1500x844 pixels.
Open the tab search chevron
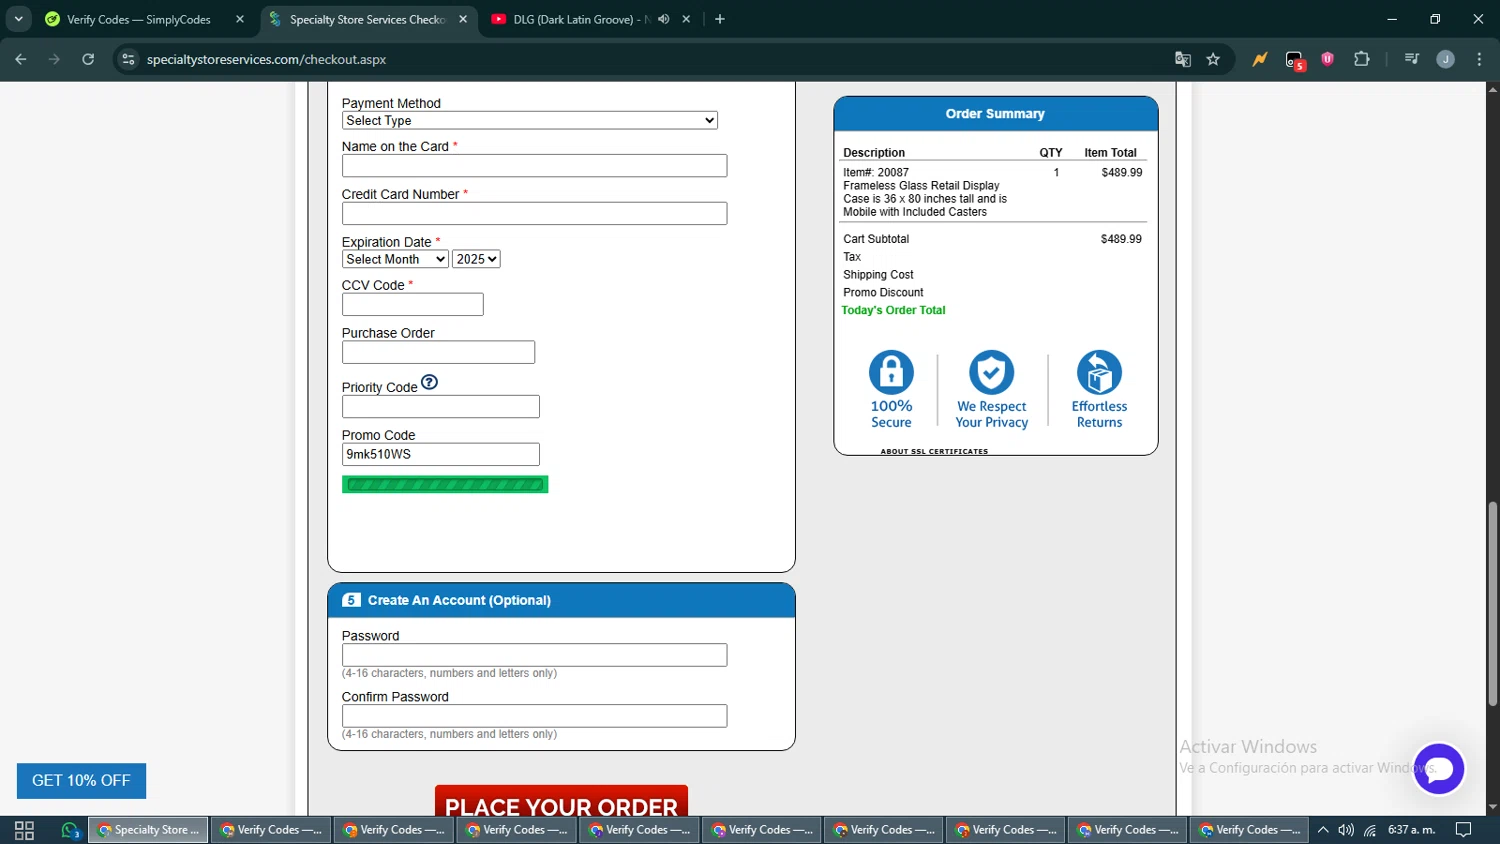pyautogui.click(x=19, y=19)
